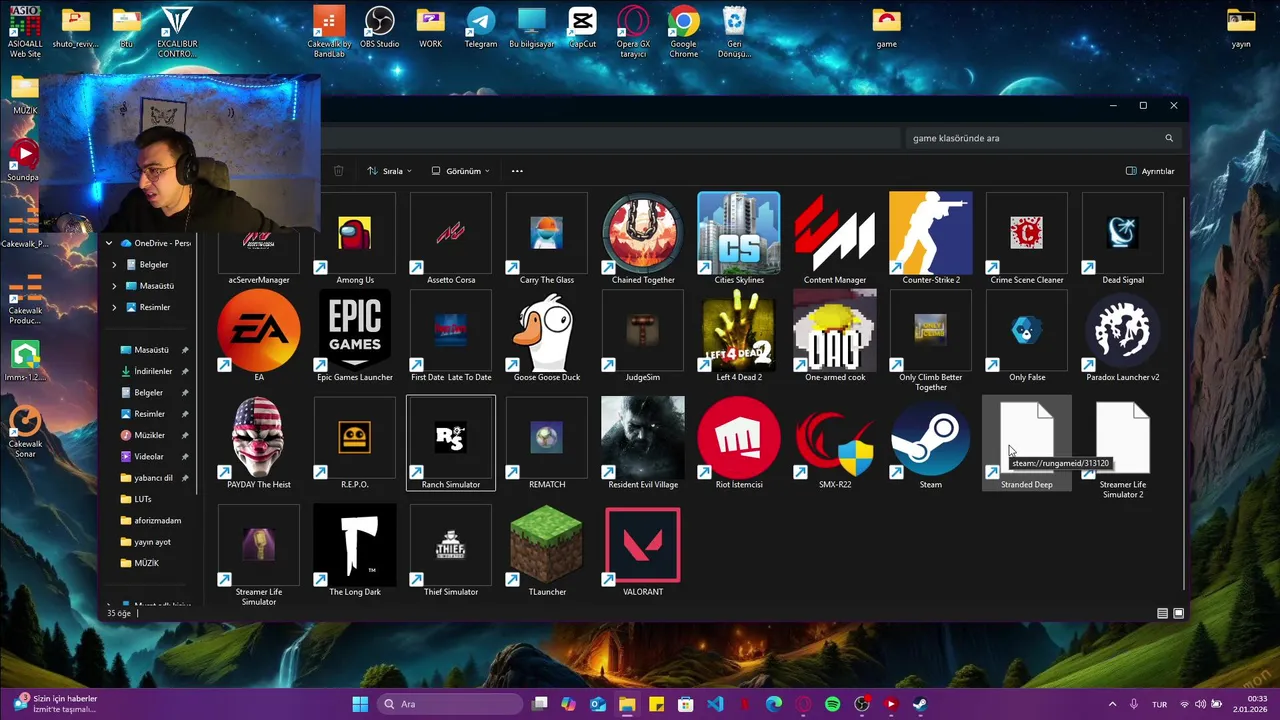1280x720 pixels.
Task: Open the Görünüm view dropdown
Action: tap(461, 171)
